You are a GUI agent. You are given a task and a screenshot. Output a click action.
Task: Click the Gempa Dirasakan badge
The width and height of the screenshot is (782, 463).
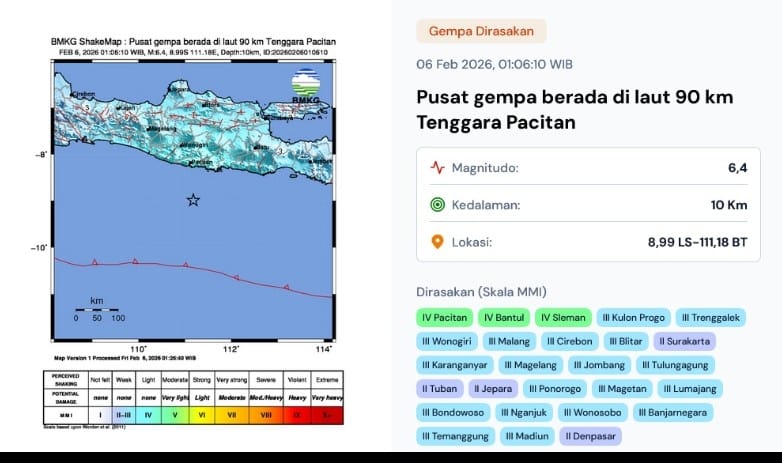tap(481, 31)
